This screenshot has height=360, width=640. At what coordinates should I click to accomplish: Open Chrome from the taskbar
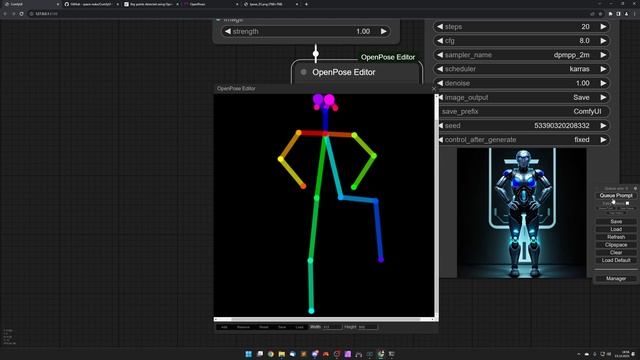(x=271, y=354)
